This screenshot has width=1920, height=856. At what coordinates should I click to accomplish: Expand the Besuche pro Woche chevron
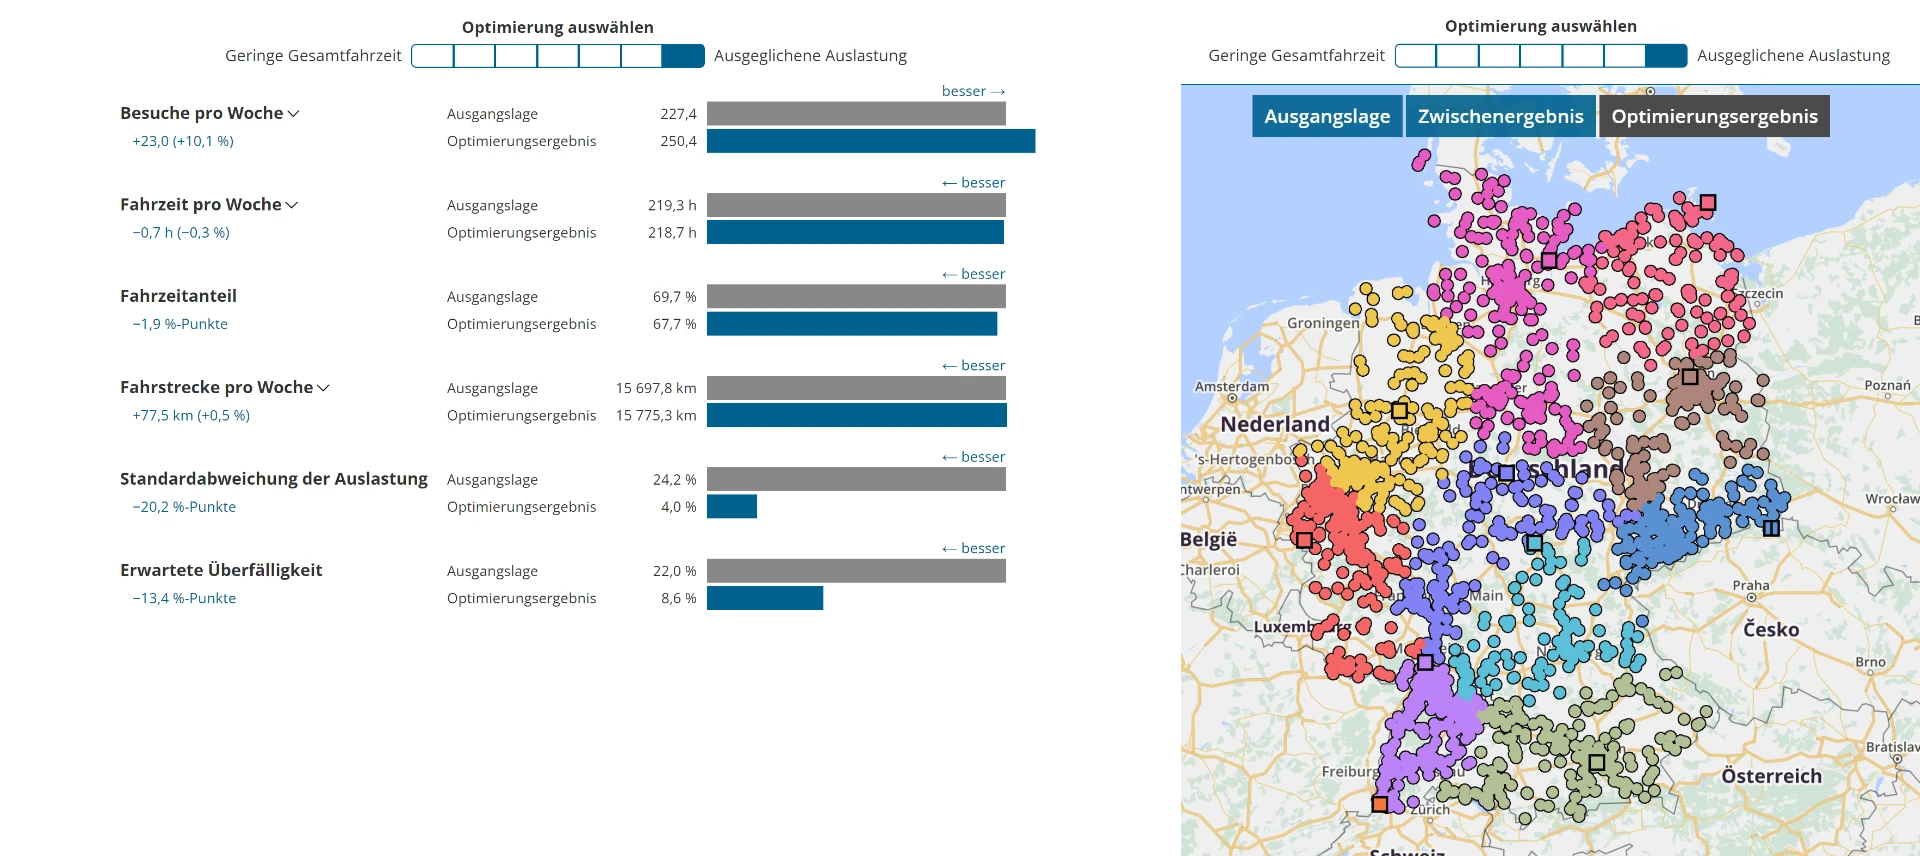pyautogui.click(x=293, y=114)
